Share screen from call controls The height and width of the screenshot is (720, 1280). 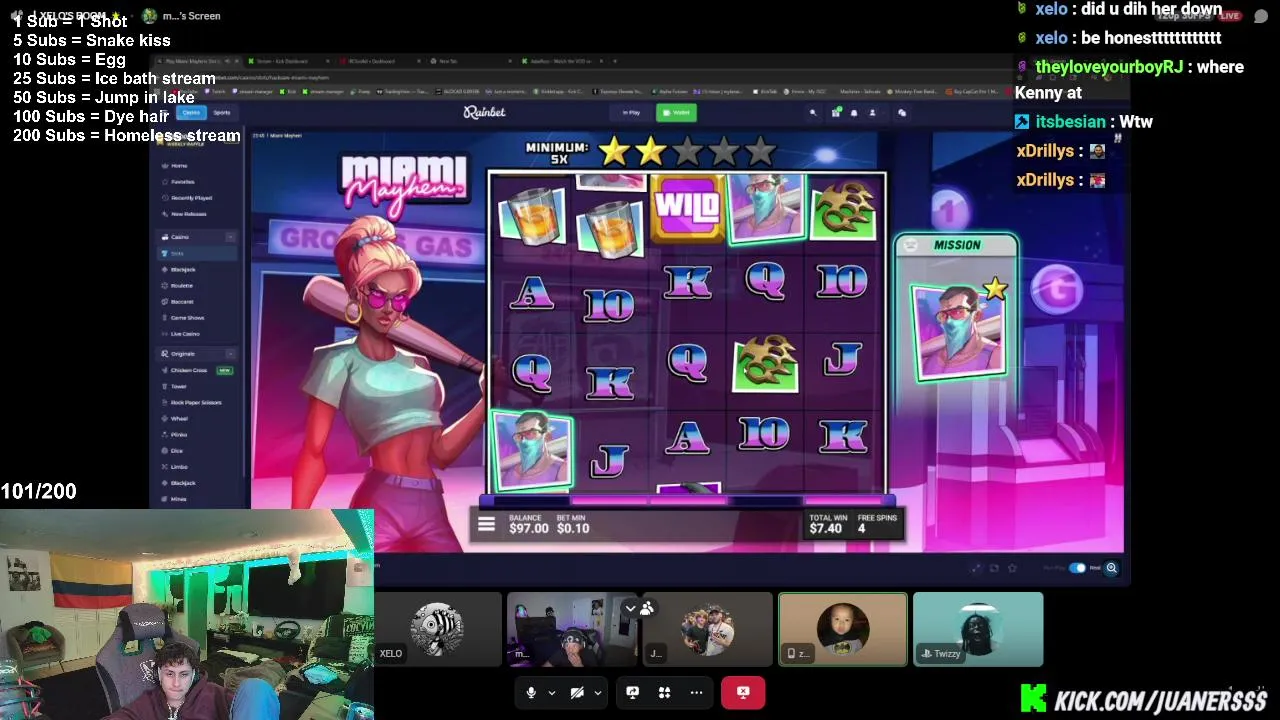click(632, 692)
